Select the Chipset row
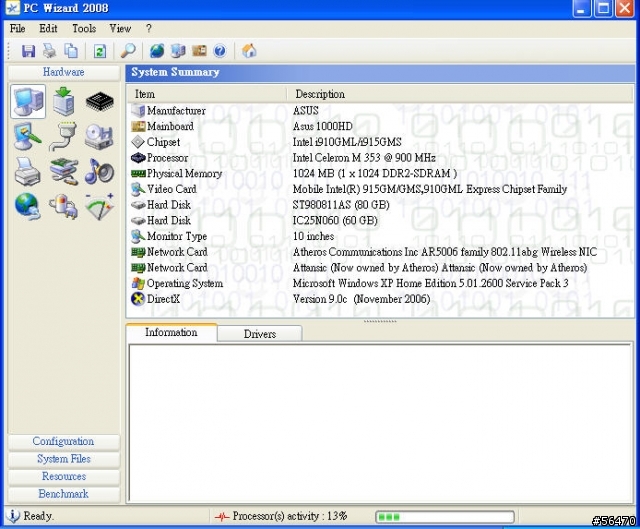This screenshot has width=640, height=529. coord(380,142)
